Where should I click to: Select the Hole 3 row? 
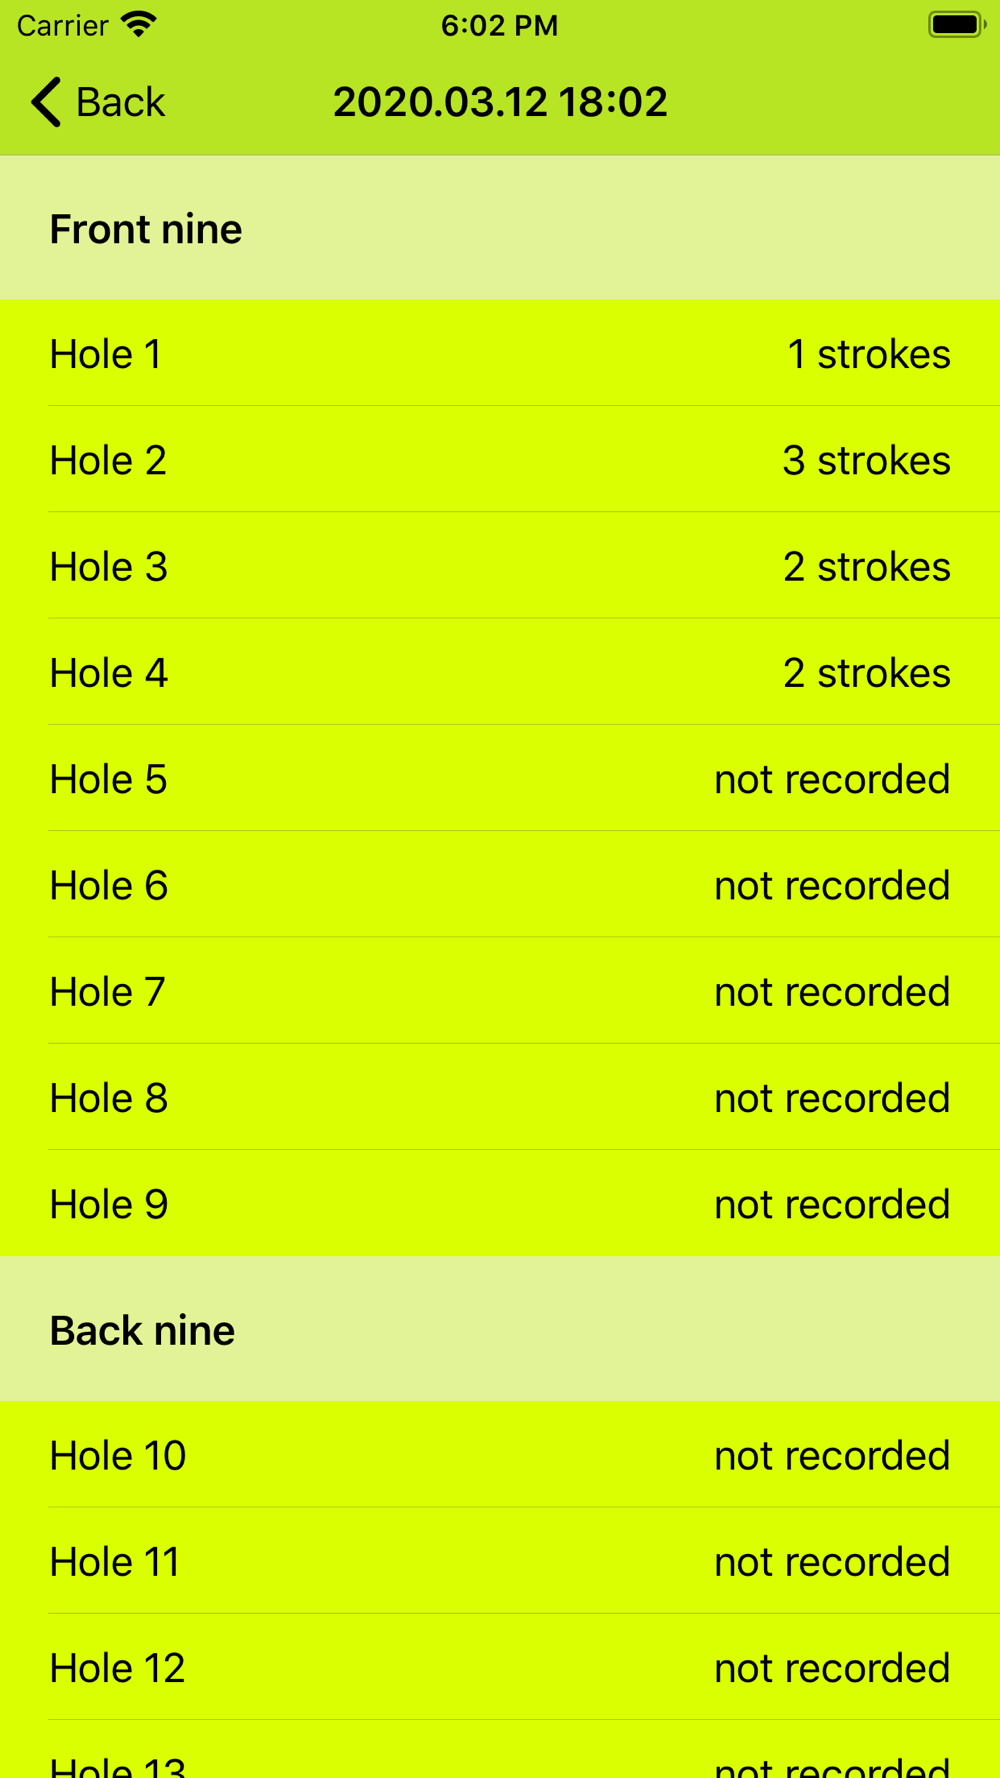coord(500,565)
